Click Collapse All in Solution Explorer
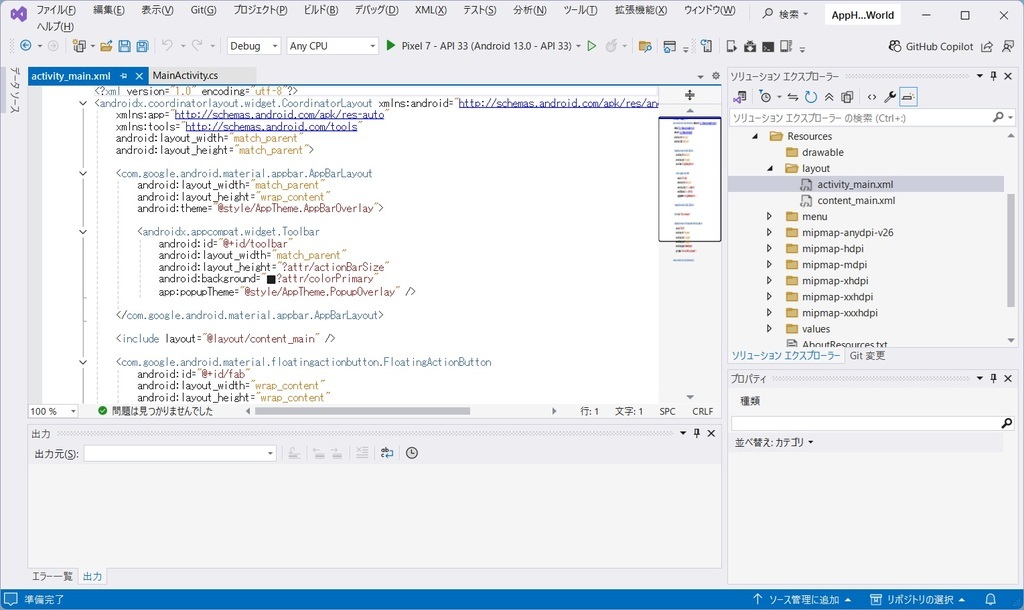This screenshot has height=610, width=1024. 828,96
